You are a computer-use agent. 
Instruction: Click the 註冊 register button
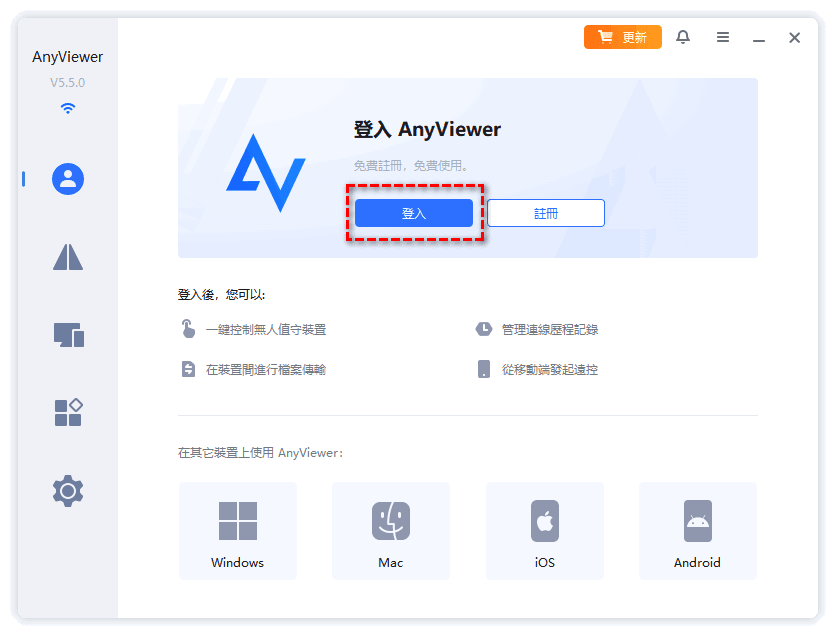click(546, 213)
